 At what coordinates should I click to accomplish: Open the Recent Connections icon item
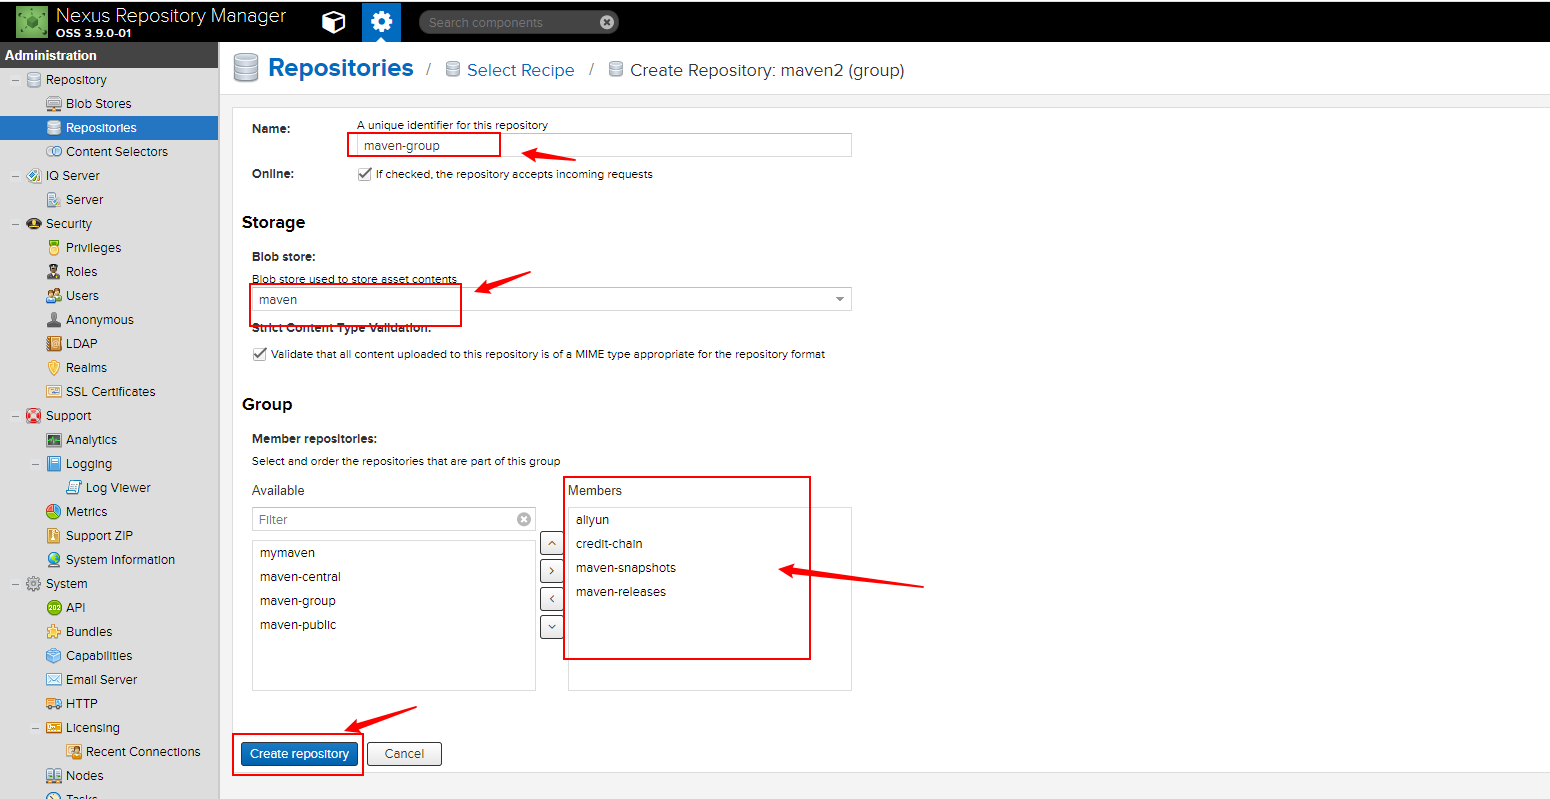click(x=74, y=752)
